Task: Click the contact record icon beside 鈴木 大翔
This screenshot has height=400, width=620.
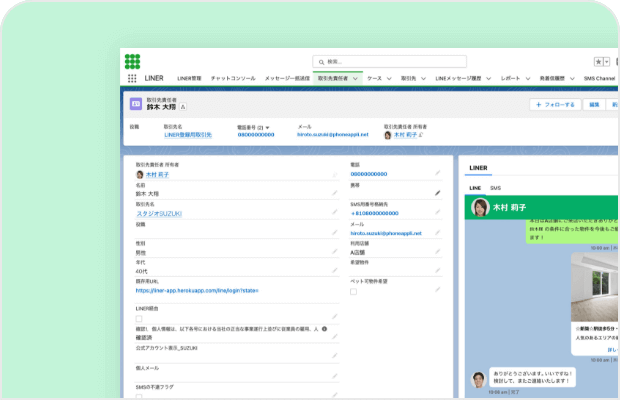Action: coord(136,104)
